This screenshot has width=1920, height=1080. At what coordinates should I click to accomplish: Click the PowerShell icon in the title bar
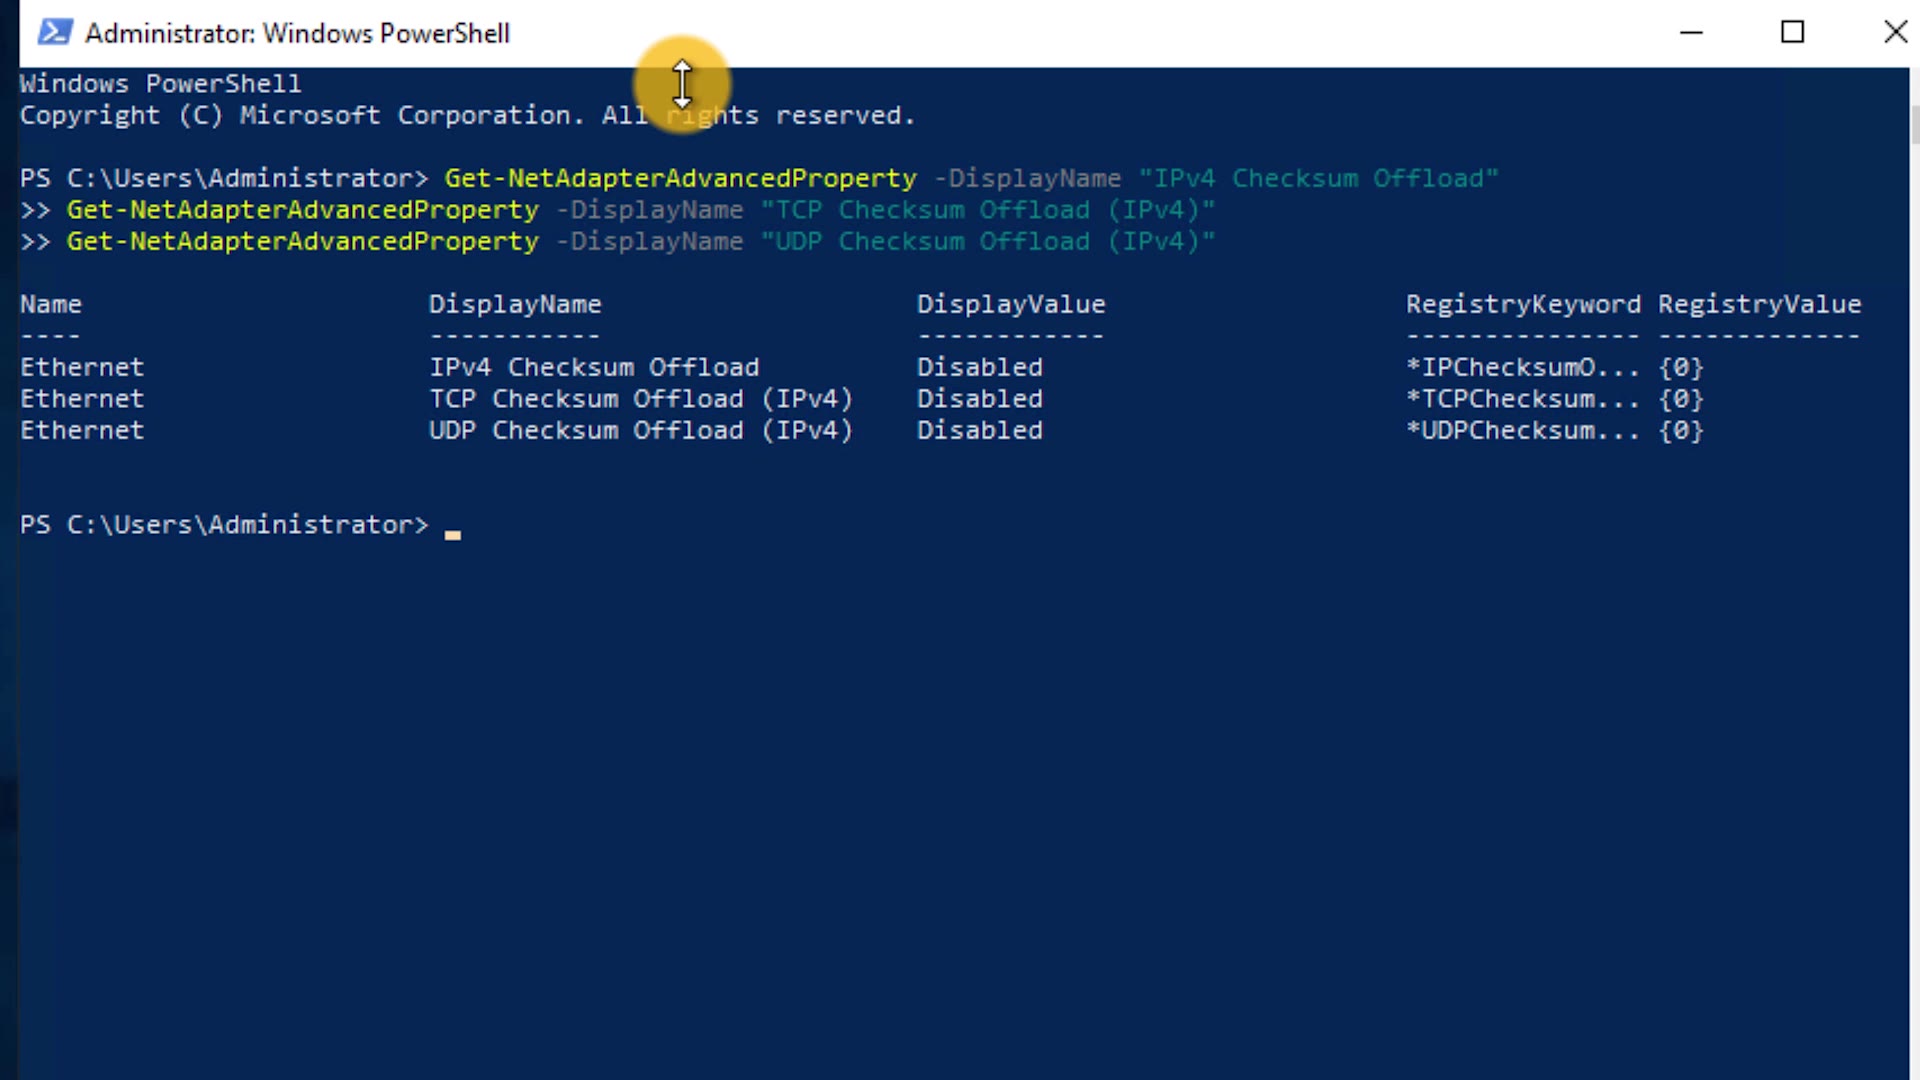click(54, 33)
